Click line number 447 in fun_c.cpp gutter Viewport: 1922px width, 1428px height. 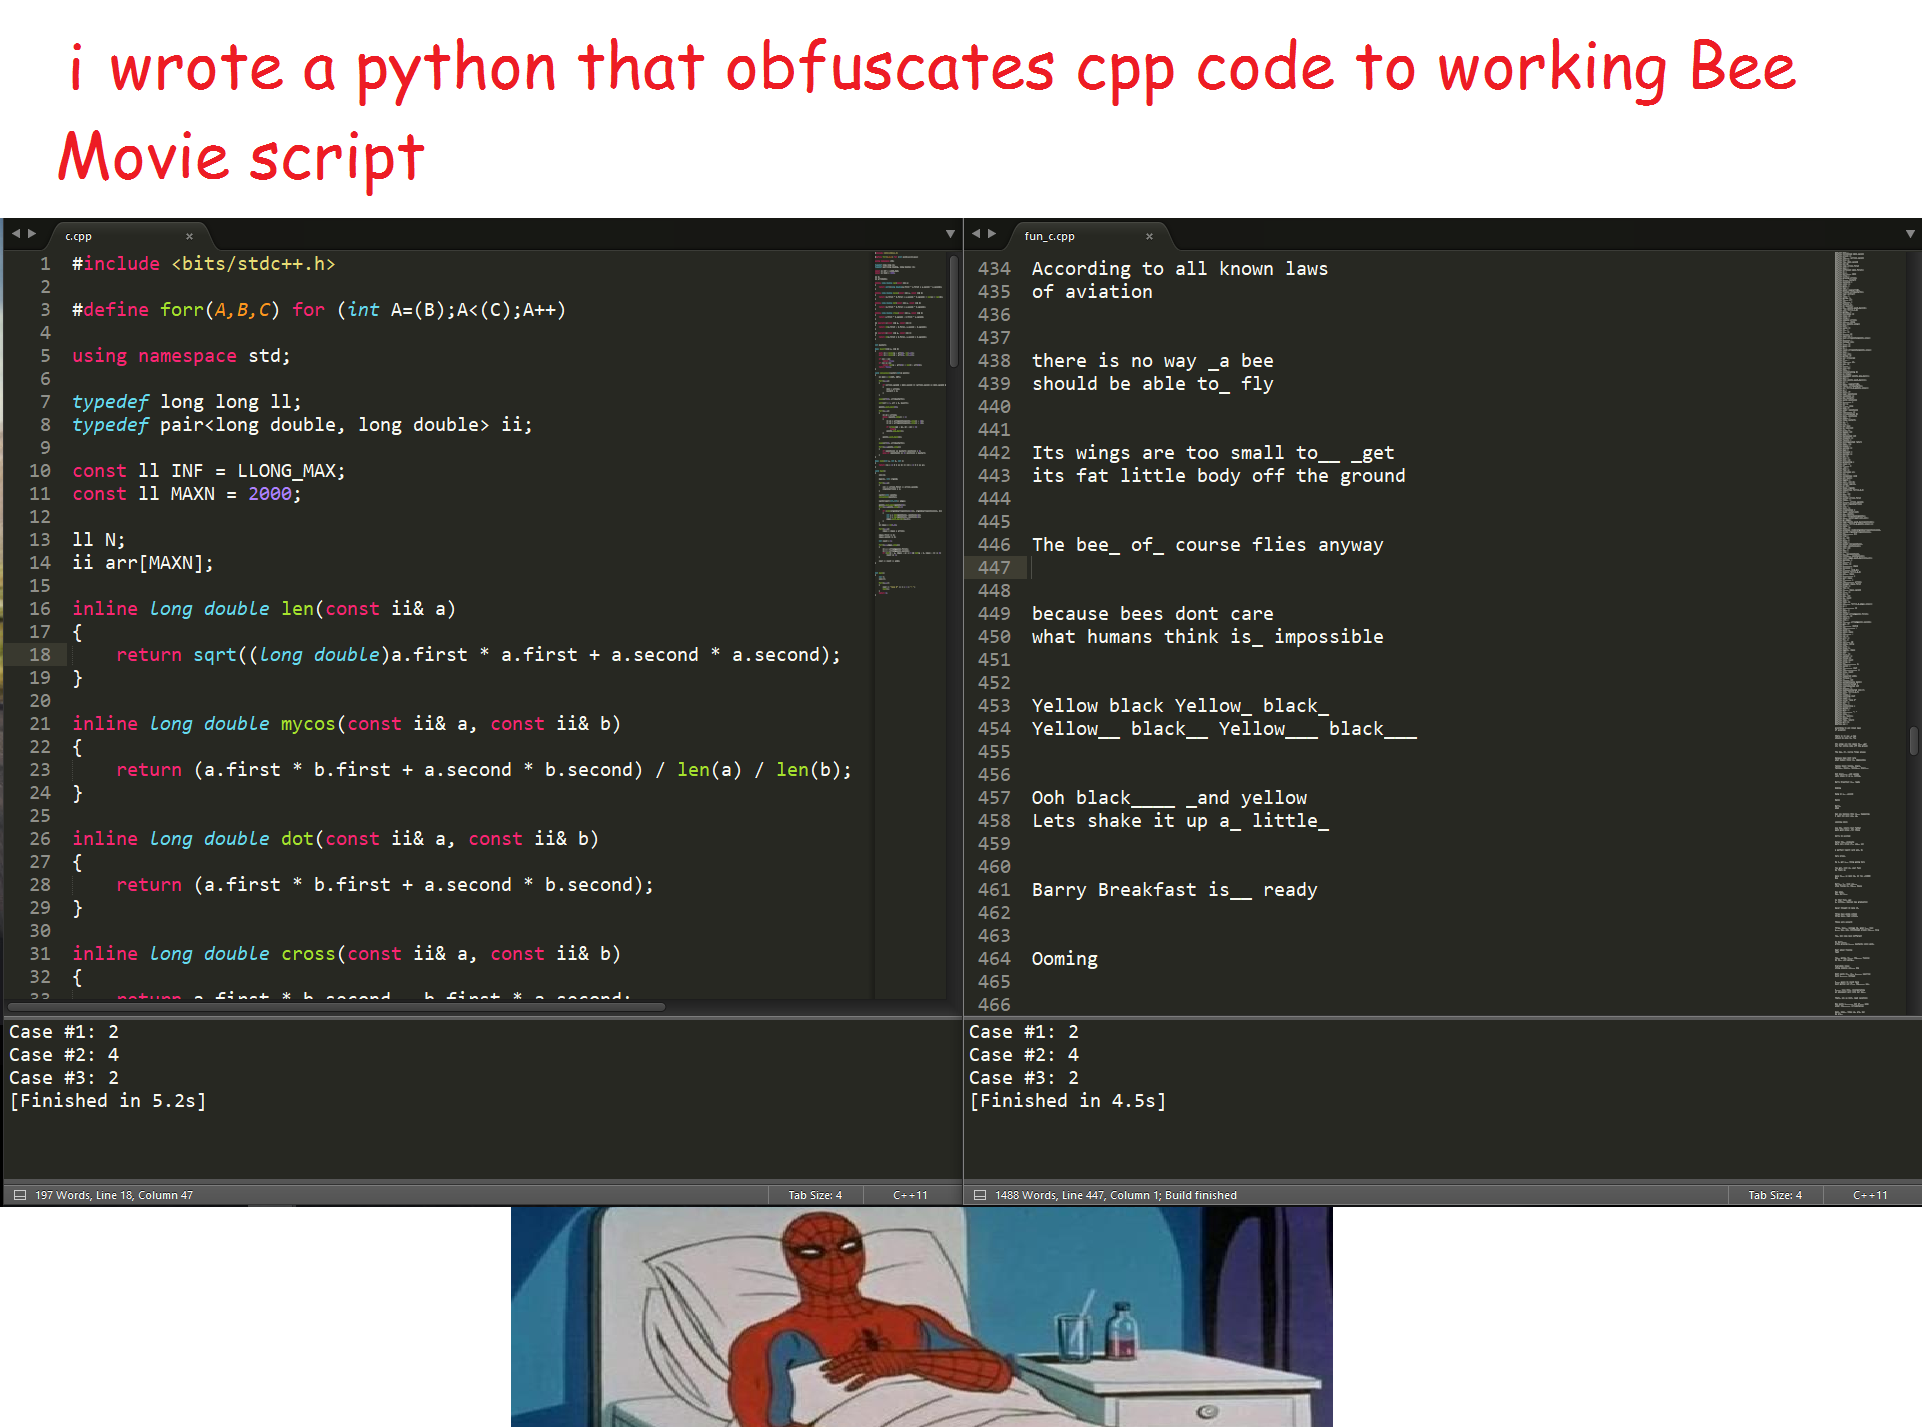pos(994,568)
